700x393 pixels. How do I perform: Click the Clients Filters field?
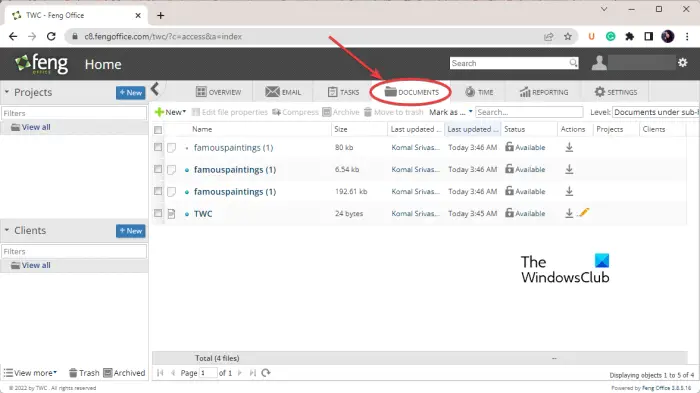[74, 251]
